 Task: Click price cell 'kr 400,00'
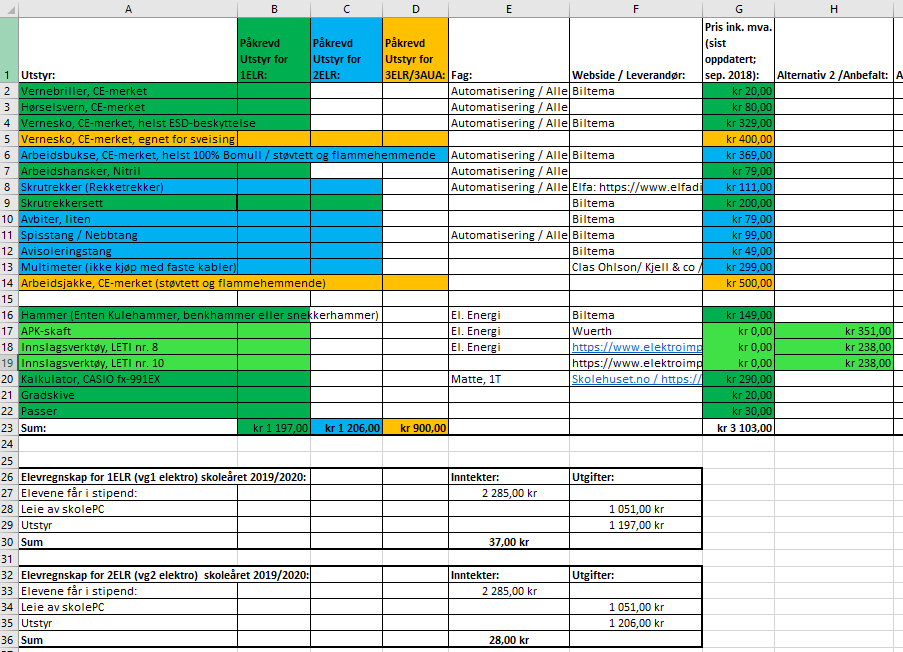coord(738,139)
